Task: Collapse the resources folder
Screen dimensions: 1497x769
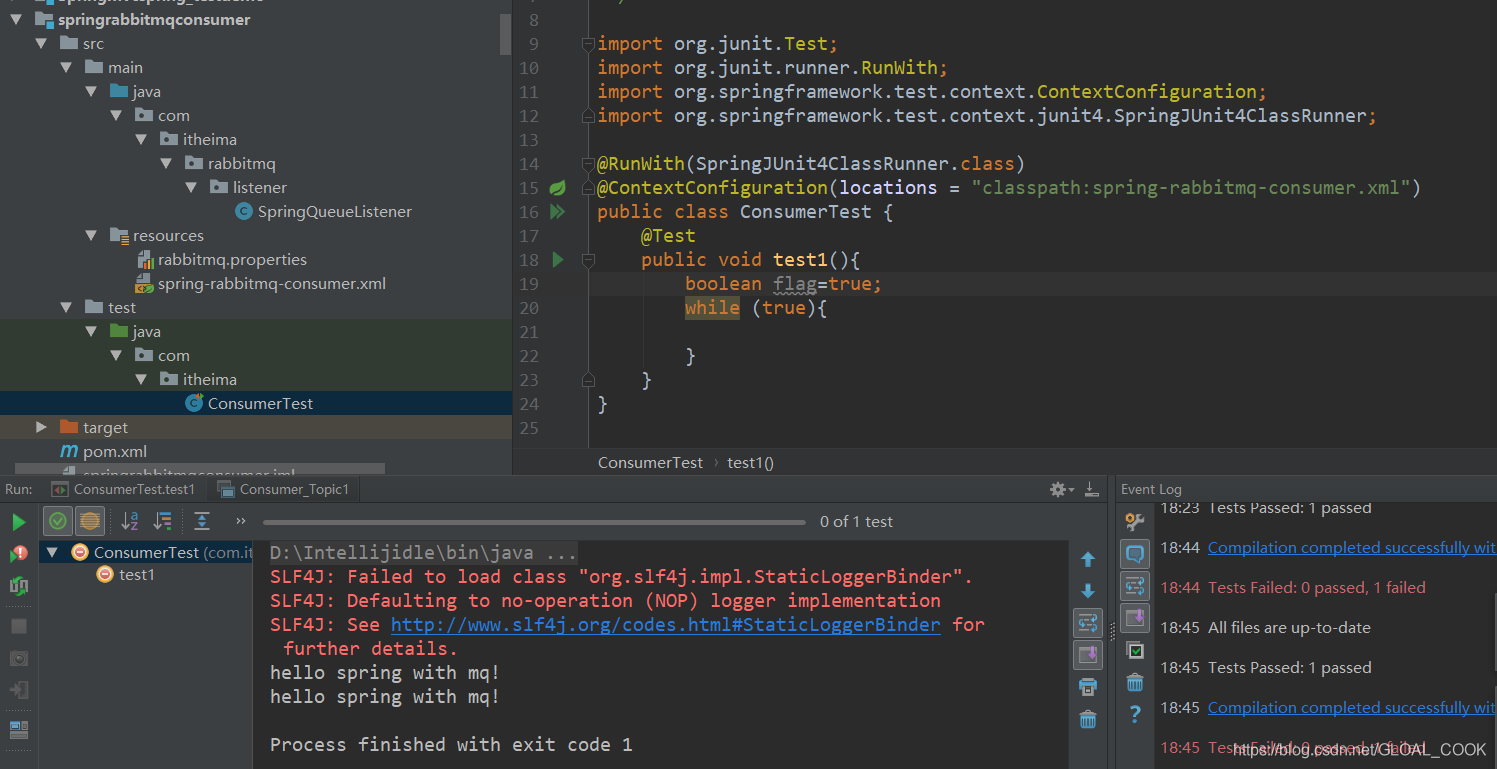Action: pos(91,236)
